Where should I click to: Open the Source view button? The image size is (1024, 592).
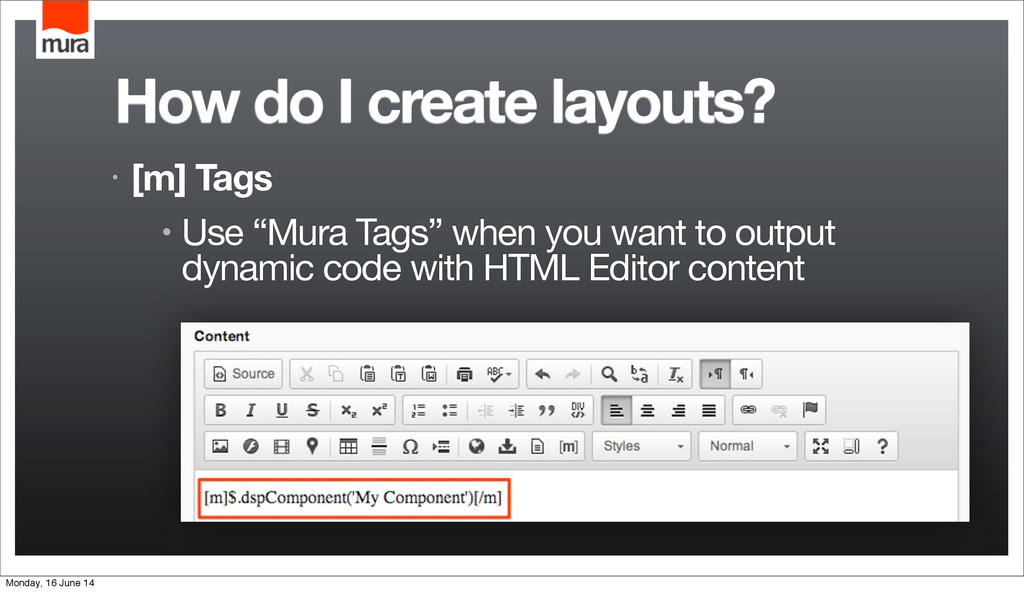(x=243, y=374)
